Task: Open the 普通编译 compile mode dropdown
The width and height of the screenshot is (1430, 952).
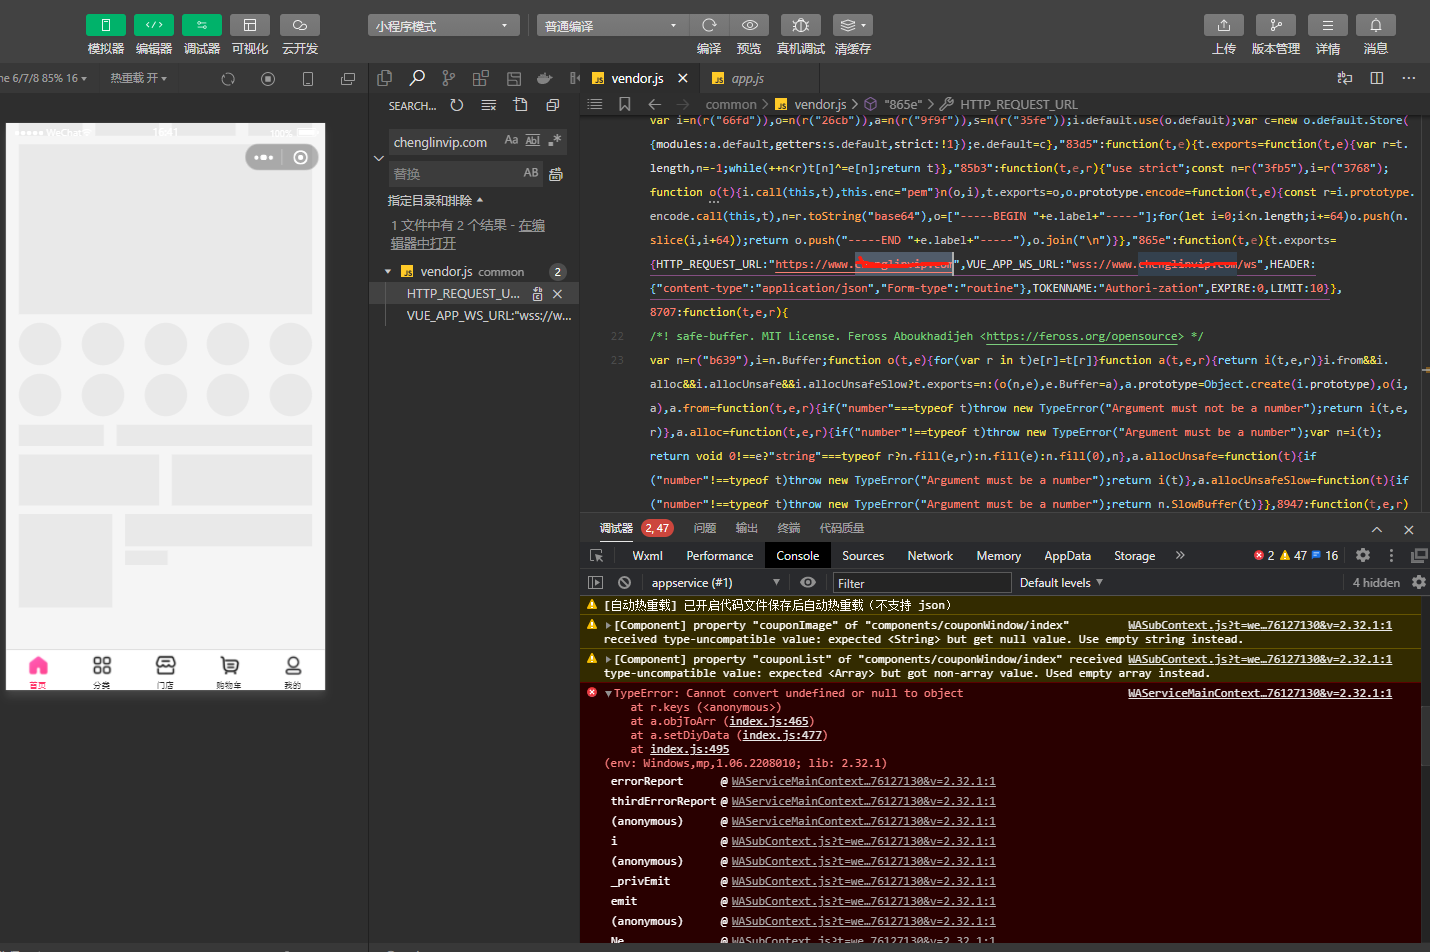Action: click(x=612, y=26)
